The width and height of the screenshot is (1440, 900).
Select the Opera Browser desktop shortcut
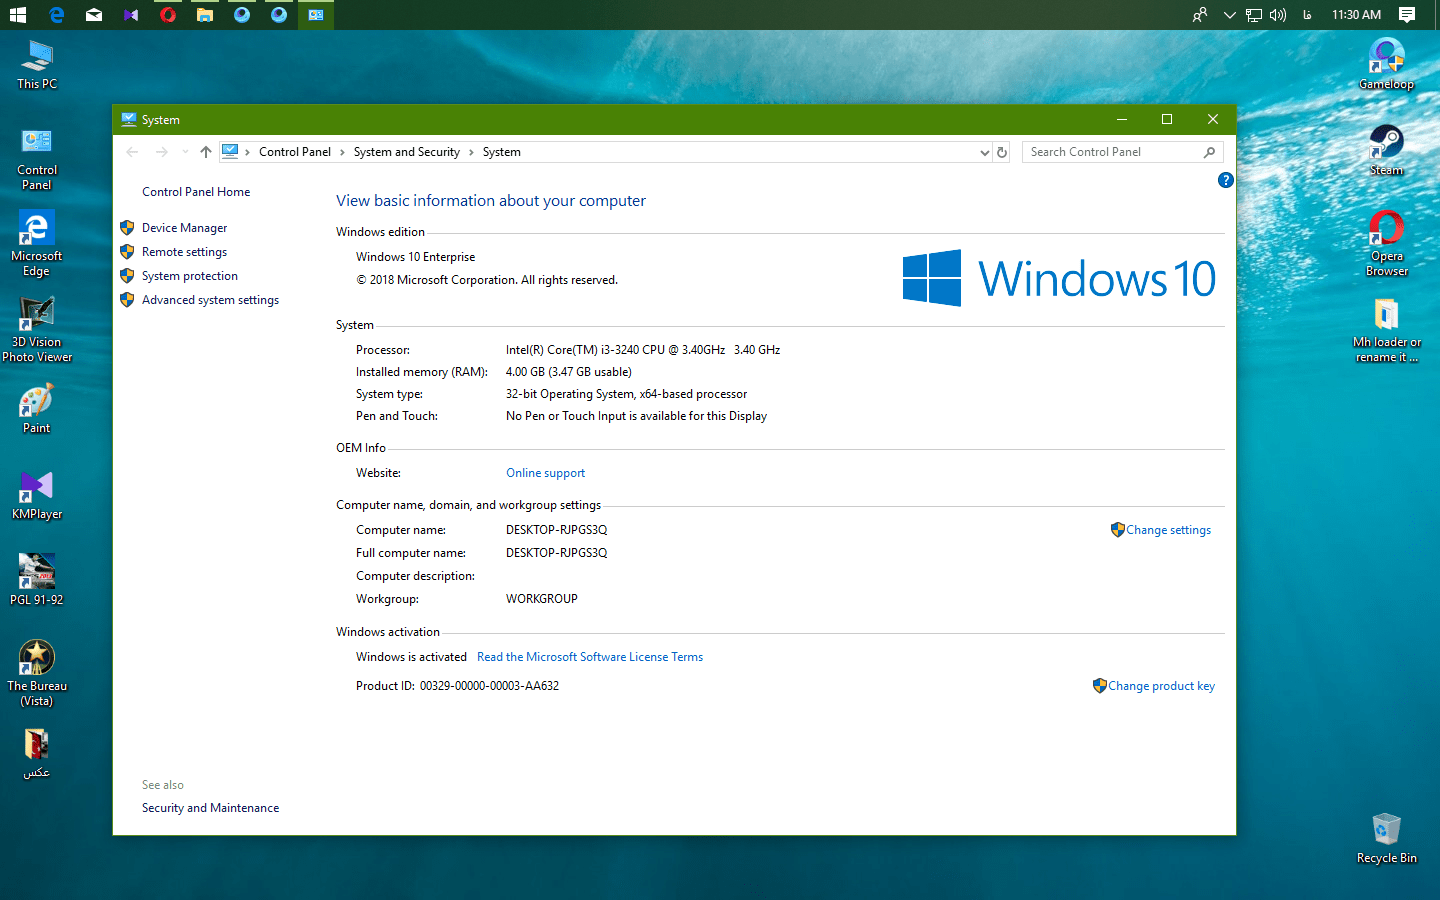1387,244
